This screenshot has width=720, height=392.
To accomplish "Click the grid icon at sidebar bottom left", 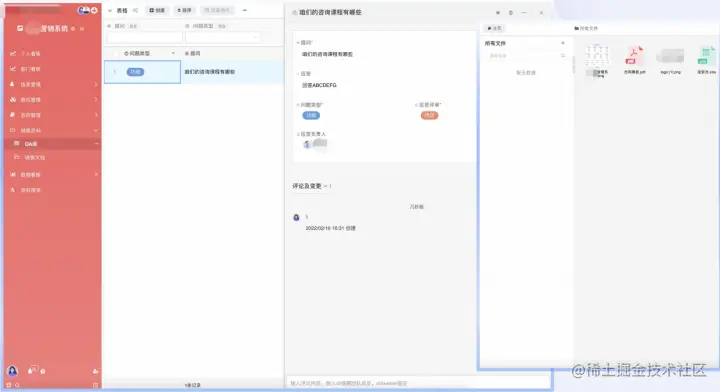I will (x=9, y=385).
